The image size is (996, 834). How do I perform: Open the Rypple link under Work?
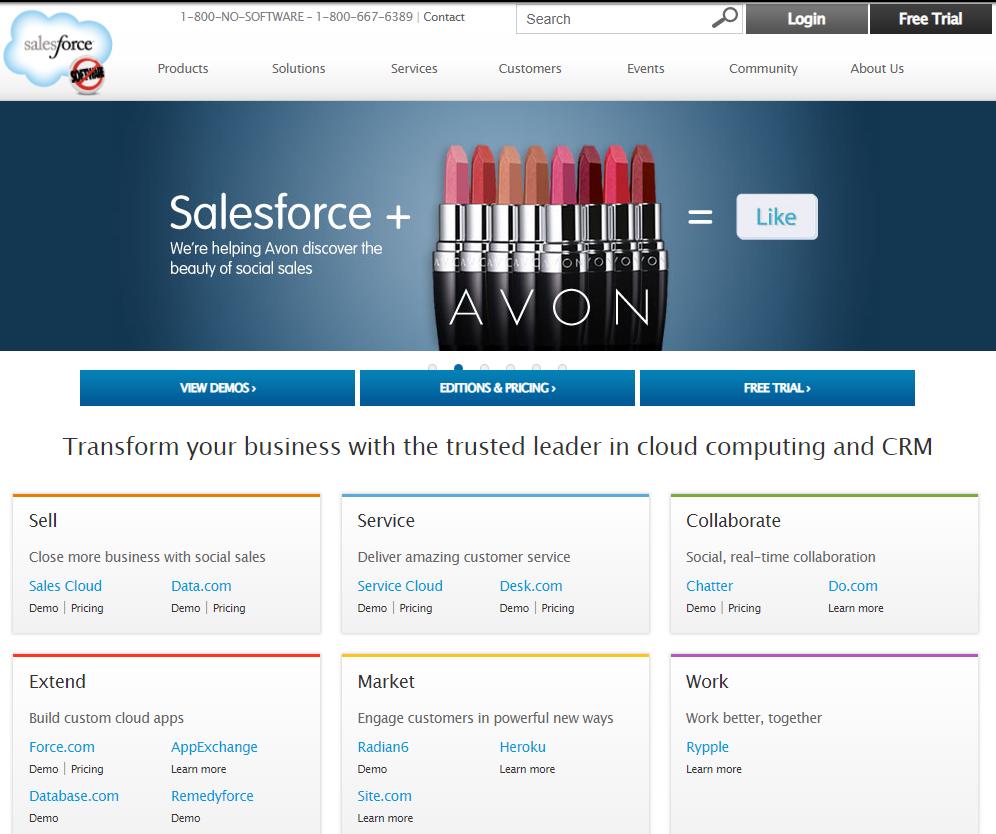[x=707, y=747]
